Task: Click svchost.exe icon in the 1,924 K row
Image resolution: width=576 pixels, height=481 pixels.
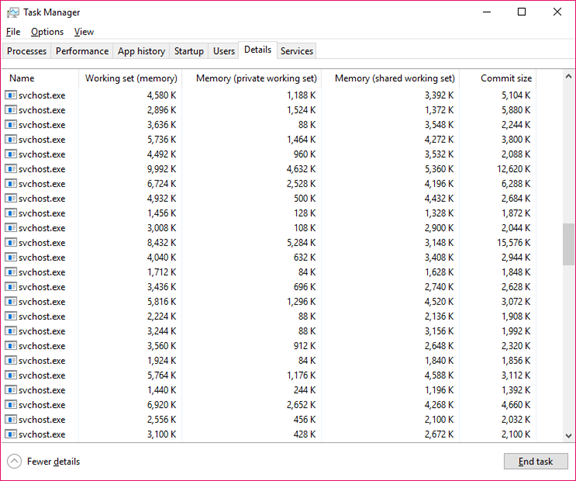Action: coord(11,360)
